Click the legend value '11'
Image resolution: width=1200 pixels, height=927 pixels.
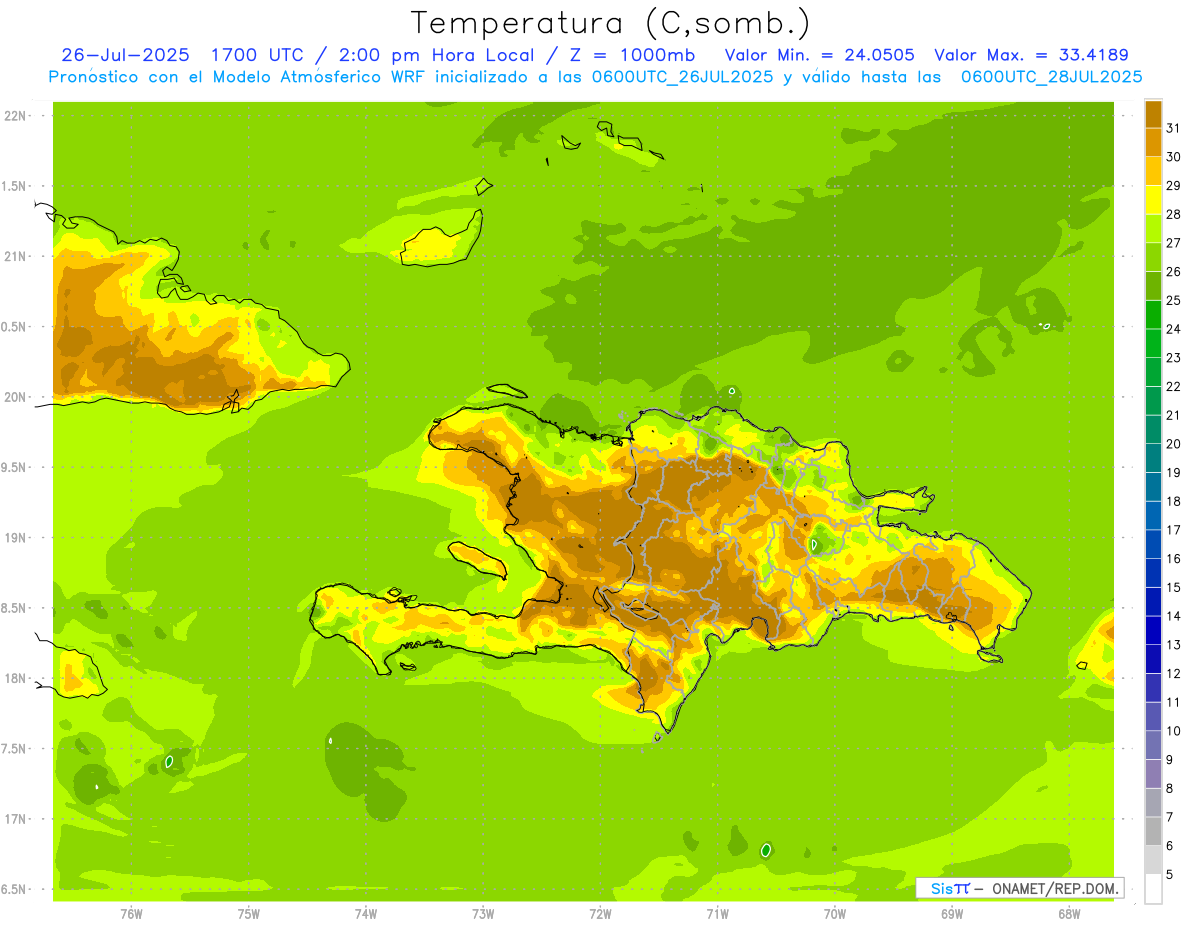tap(1174, 702)
